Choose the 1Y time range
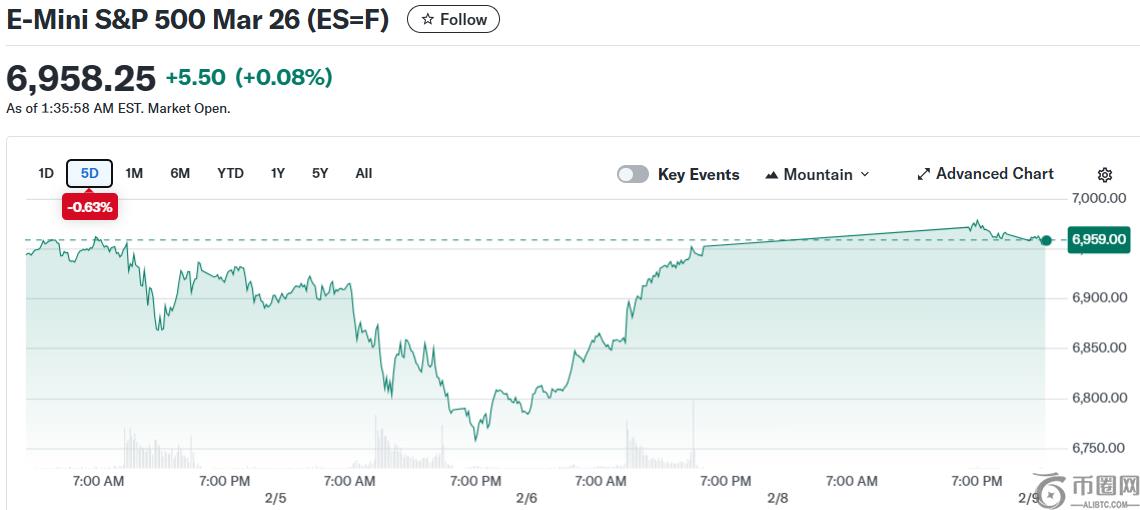Image resolution: width=1140 pixels, height=510 pixels. pos(278,173)
